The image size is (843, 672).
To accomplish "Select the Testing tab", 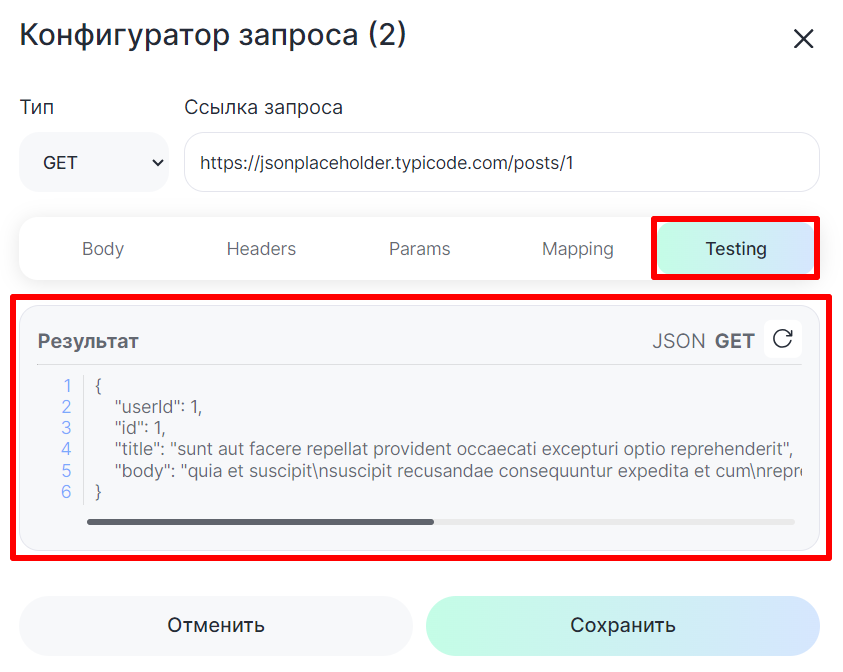I will [735, 249].
